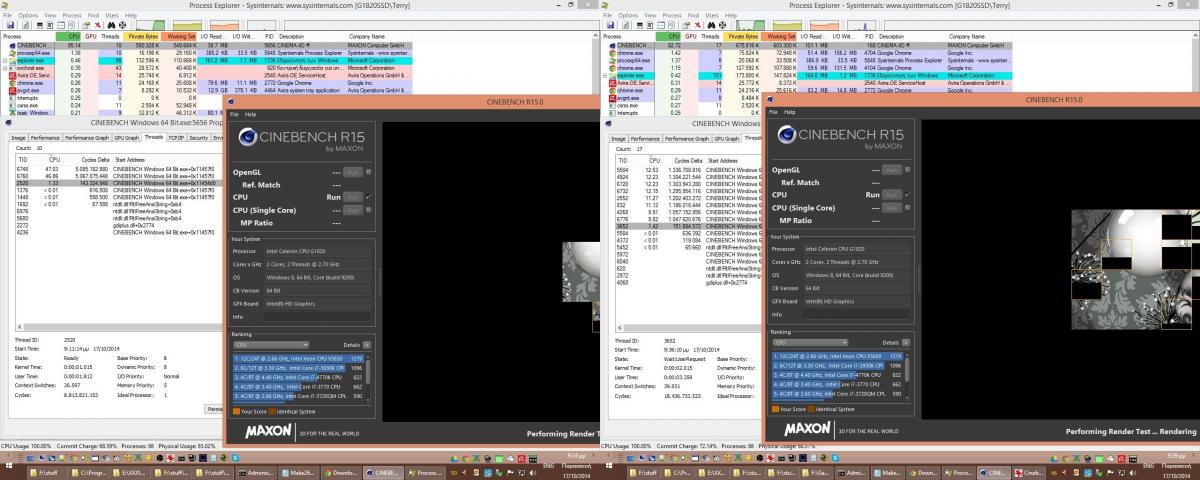Click Refresh Now icon in right Process Explorer toolbar
The image size is (1200, 480).
click(x=626, y=25)
